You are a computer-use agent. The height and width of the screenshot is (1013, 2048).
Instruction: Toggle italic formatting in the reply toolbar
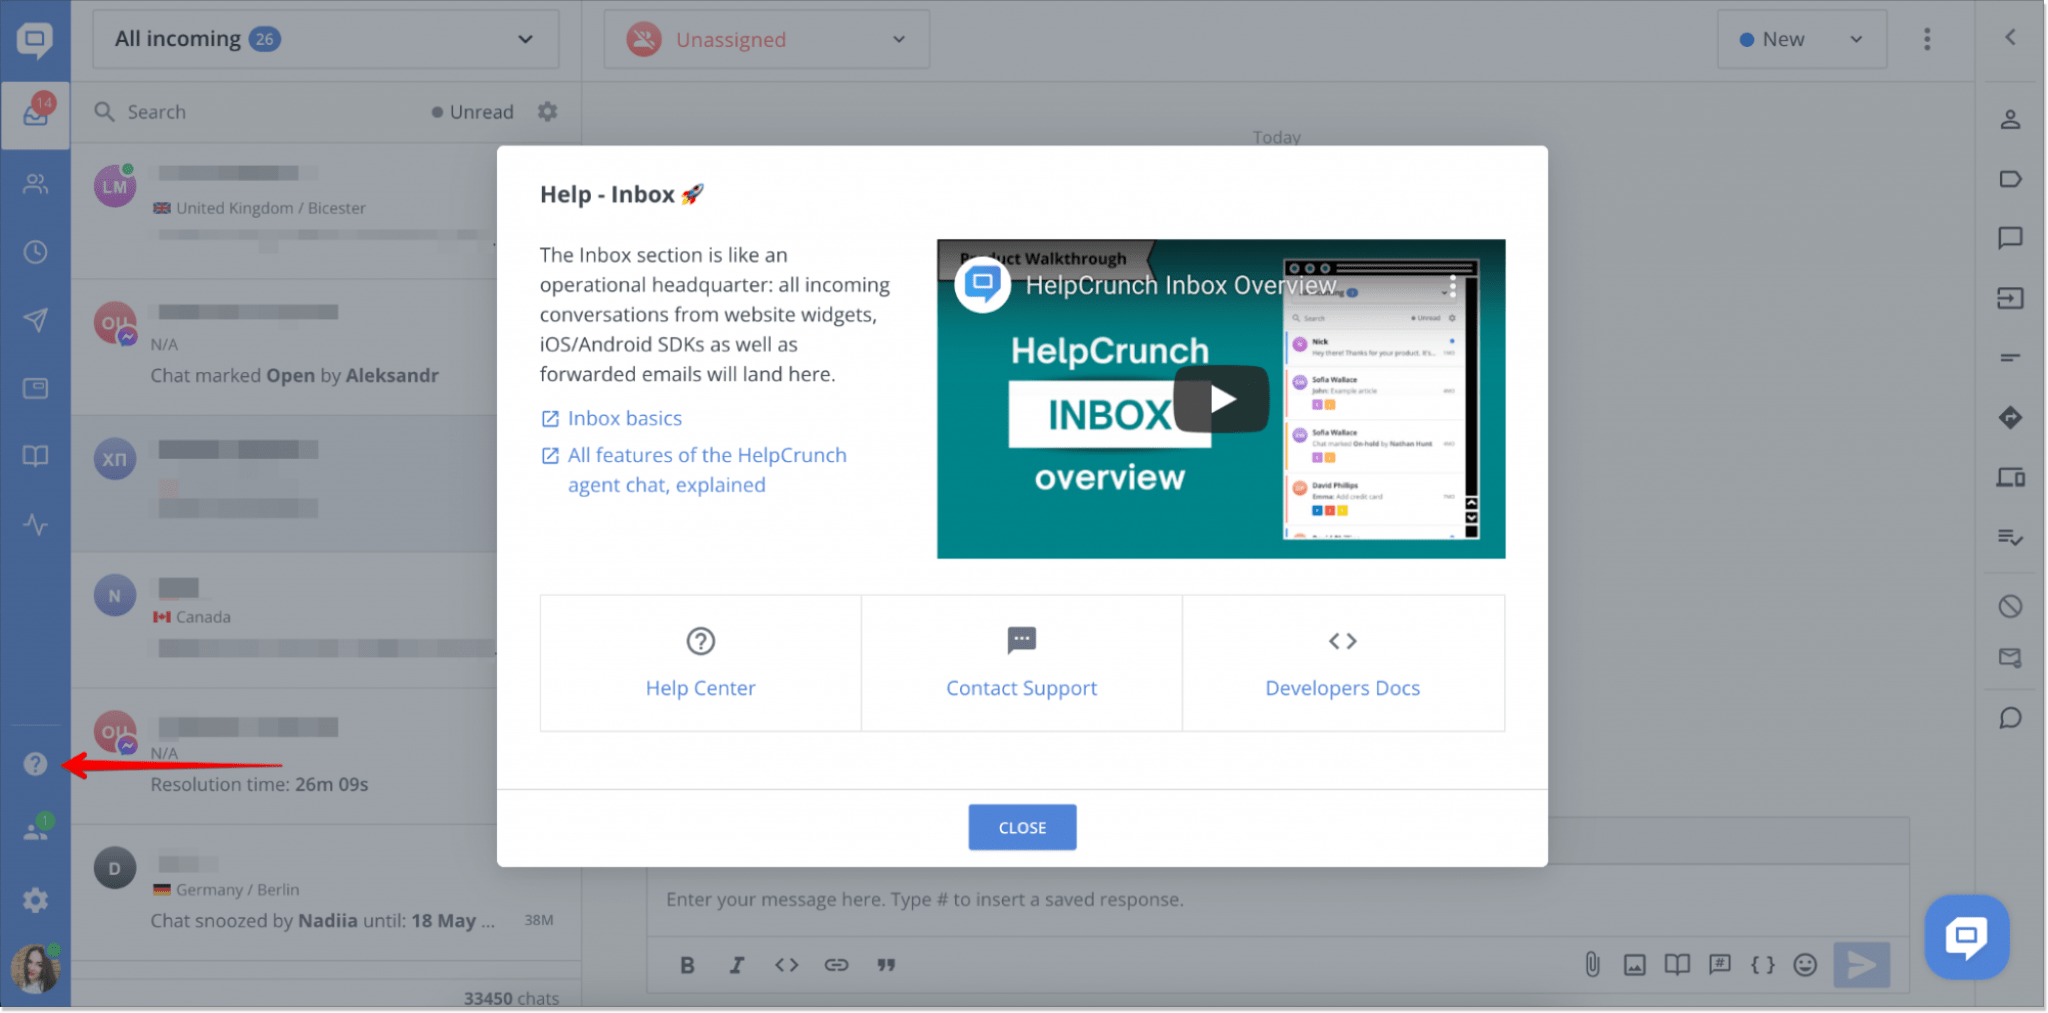pyautogui.click(x=737, y=964)
